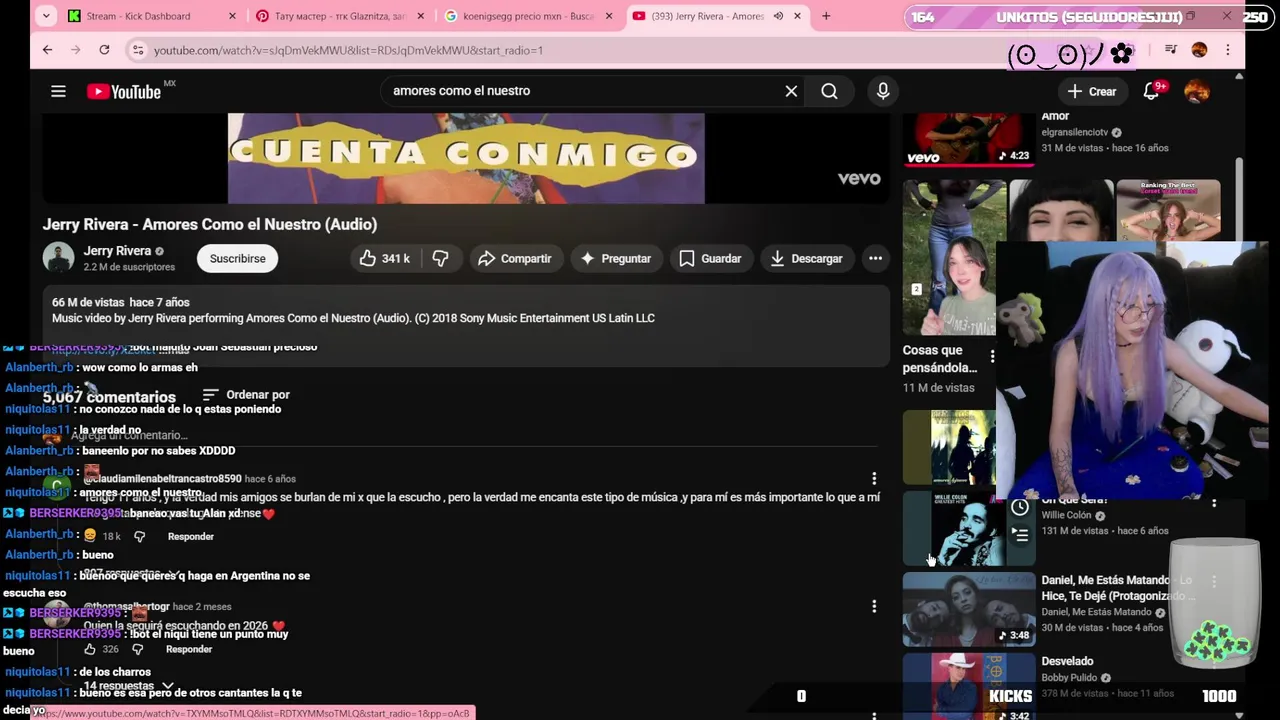Screen dimensions: 1280x720
Task: Expand the 14 respuestas replies
Action: pyautogui.click(x=128, y=686)
